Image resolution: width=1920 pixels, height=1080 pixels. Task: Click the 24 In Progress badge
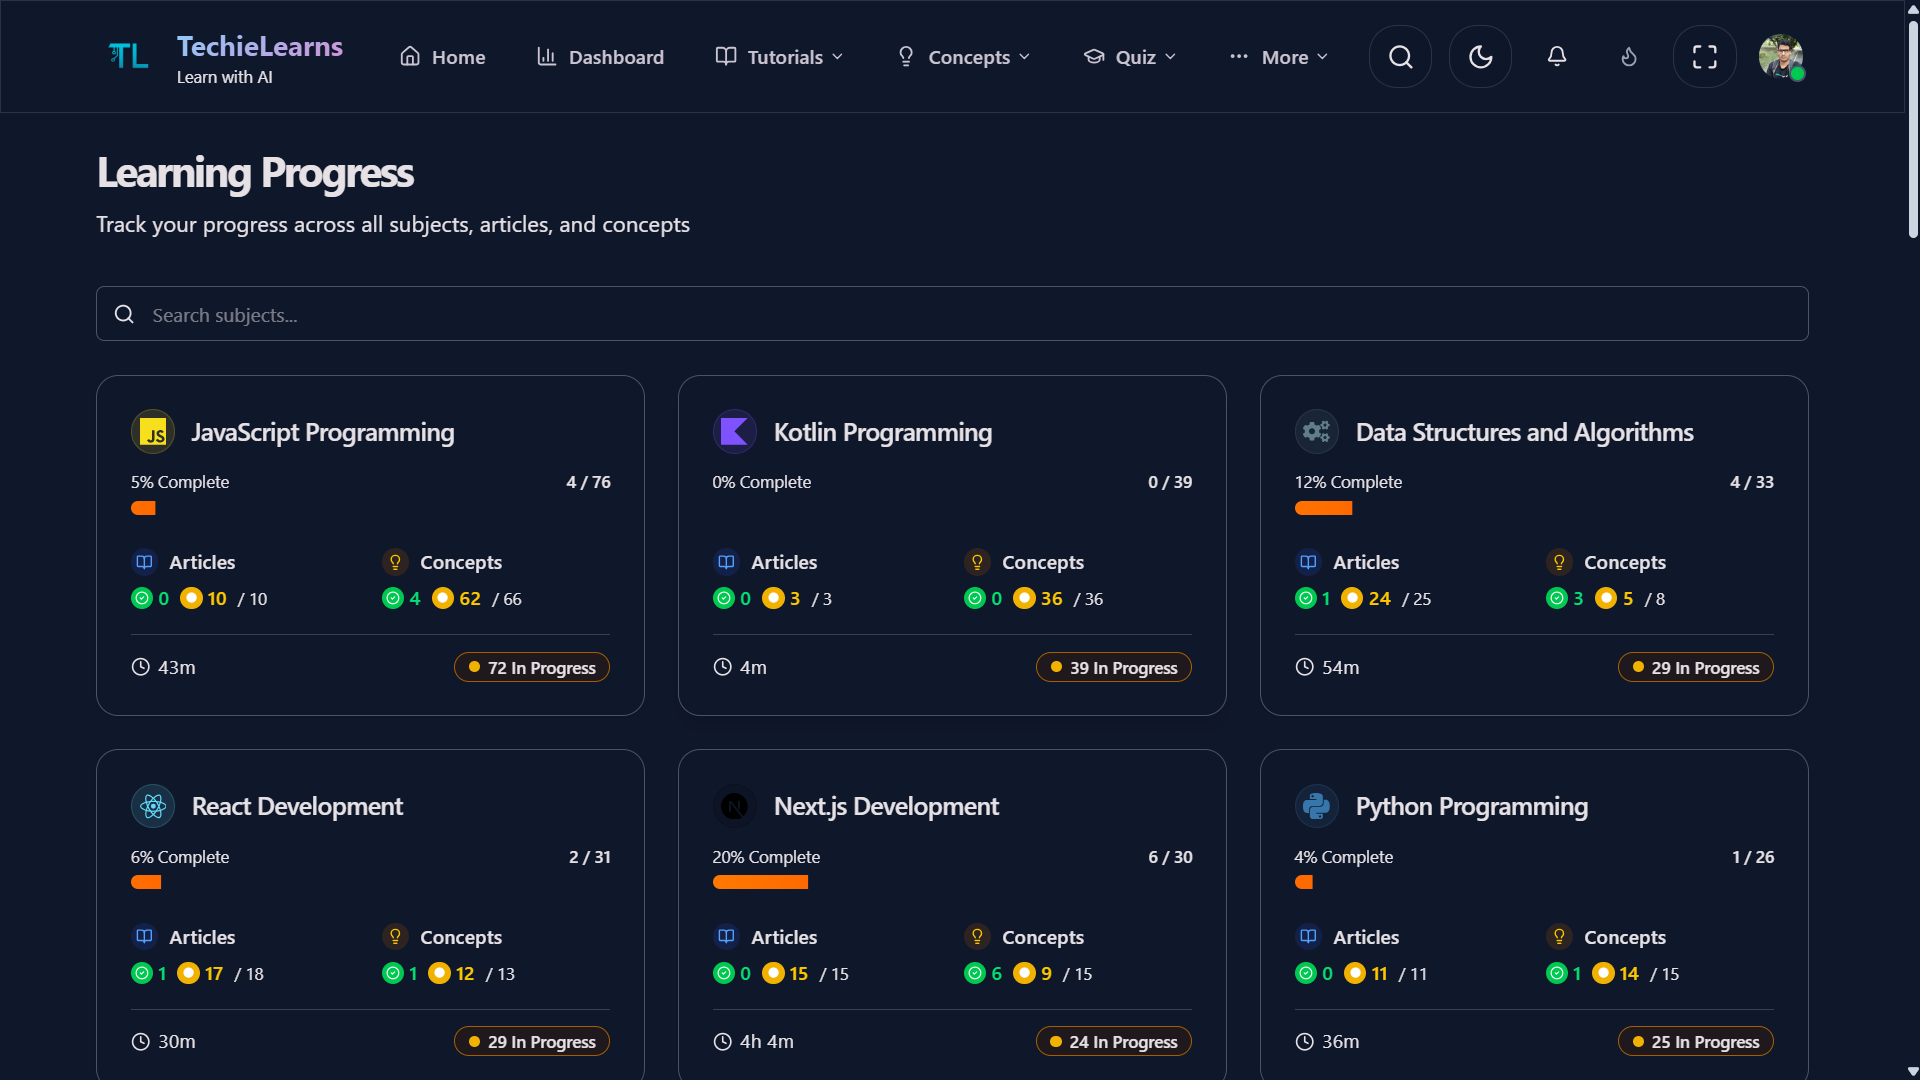point(1113,1041)
